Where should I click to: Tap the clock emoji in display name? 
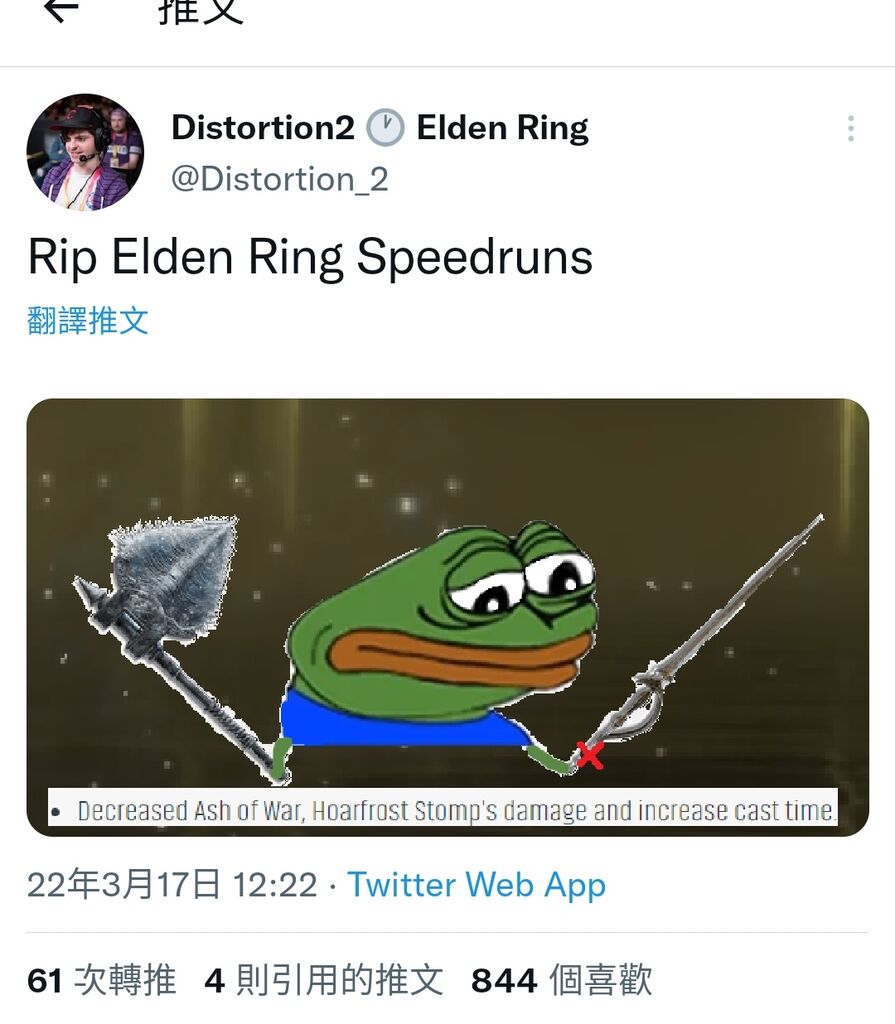click(x=385, y=127)
